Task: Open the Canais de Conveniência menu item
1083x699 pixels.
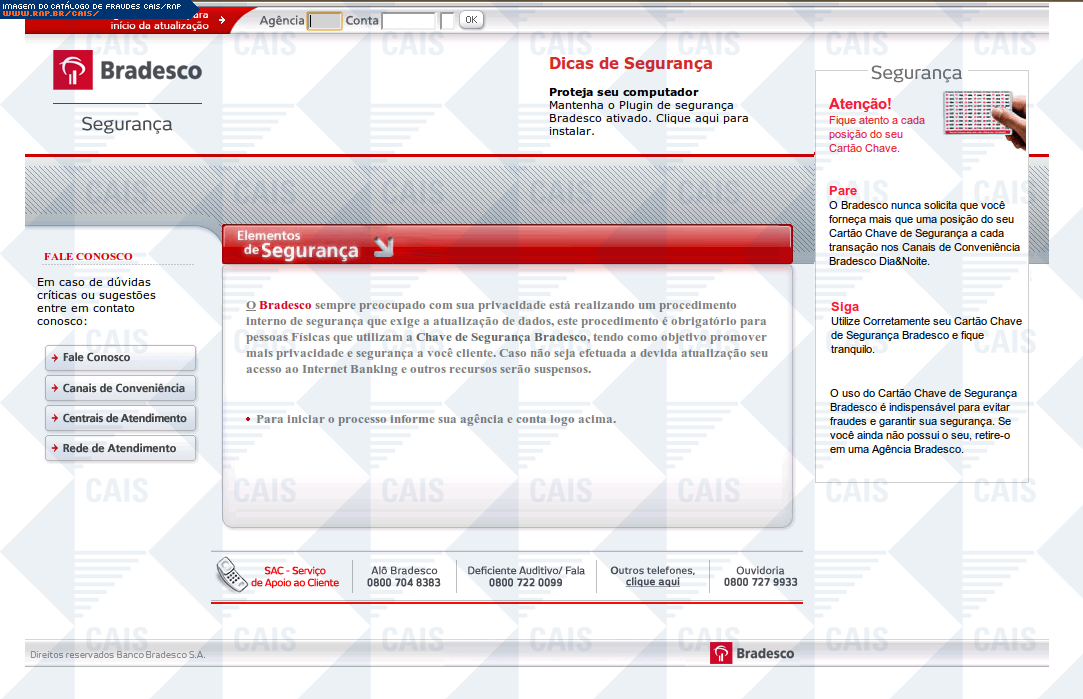Action: click(121, 388)
